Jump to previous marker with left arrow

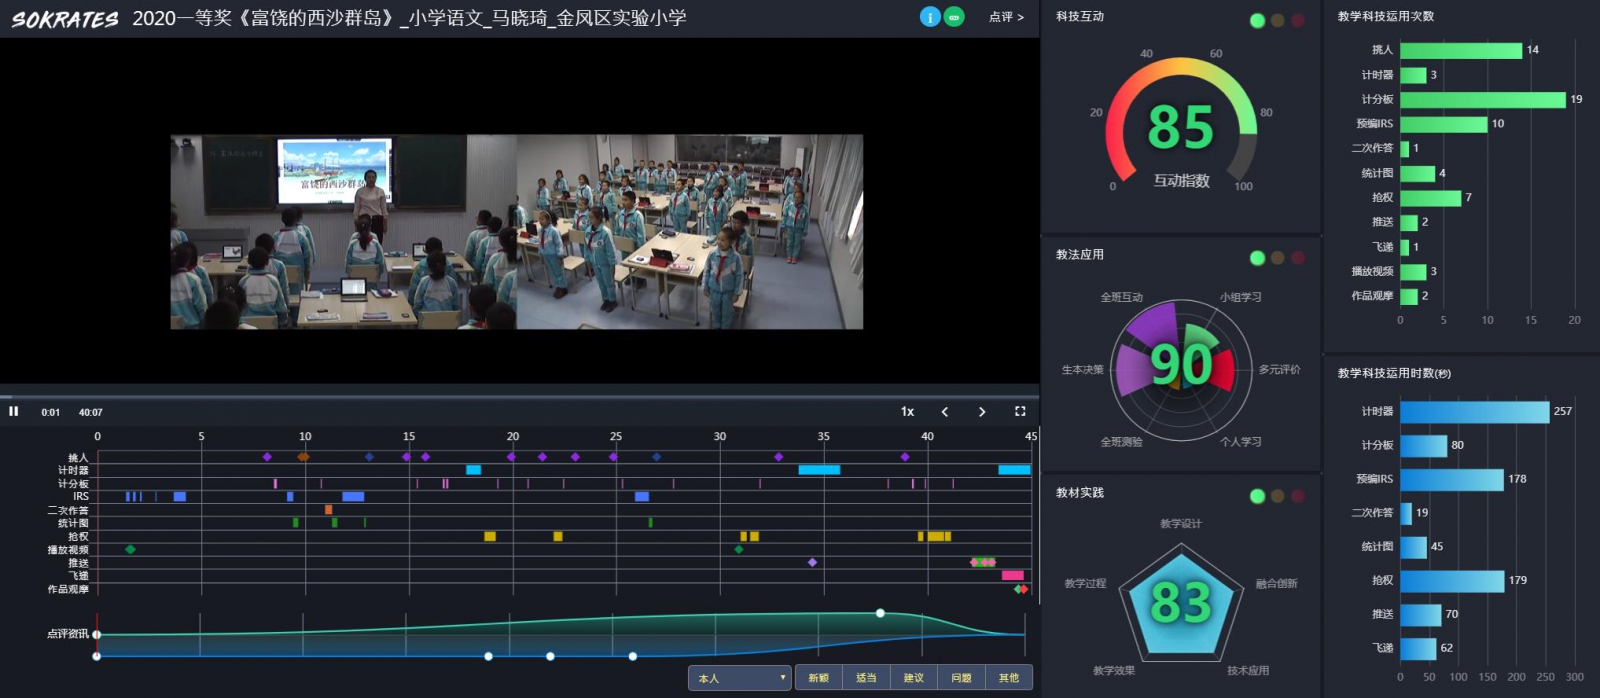945,411
